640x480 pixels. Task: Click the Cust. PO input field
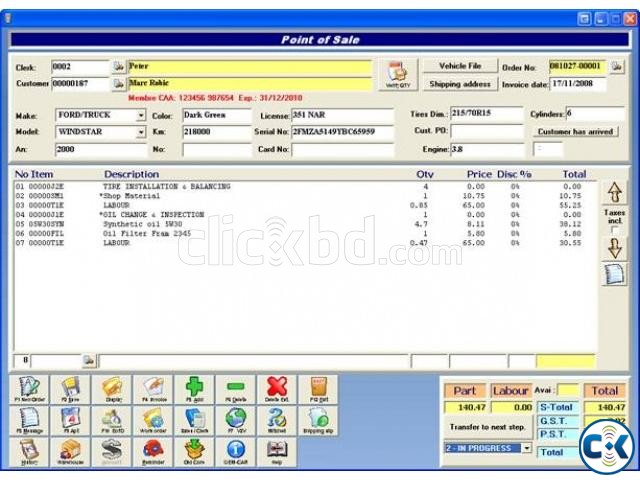coord(487,132)
